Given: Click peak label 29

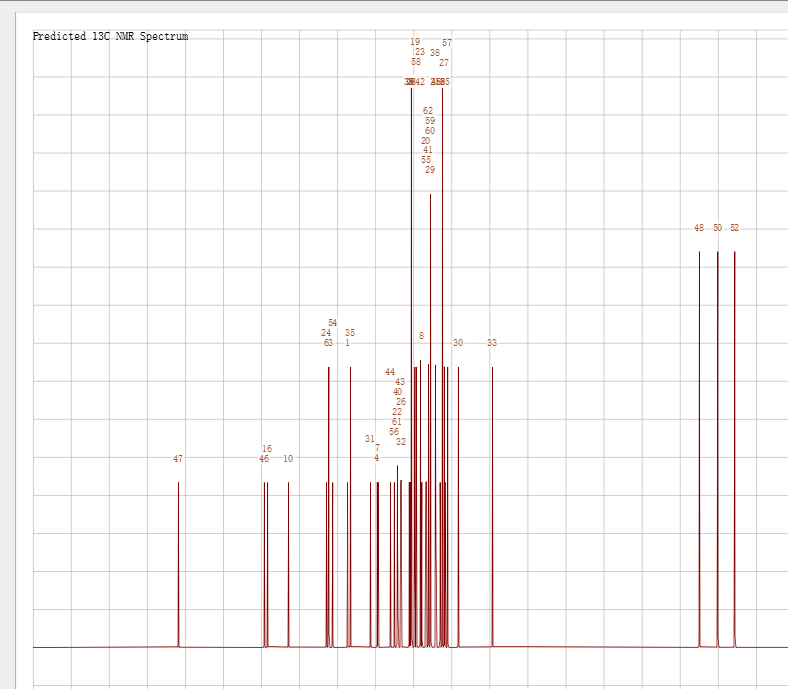Looking at the screenshot, I should pos(430,170).
